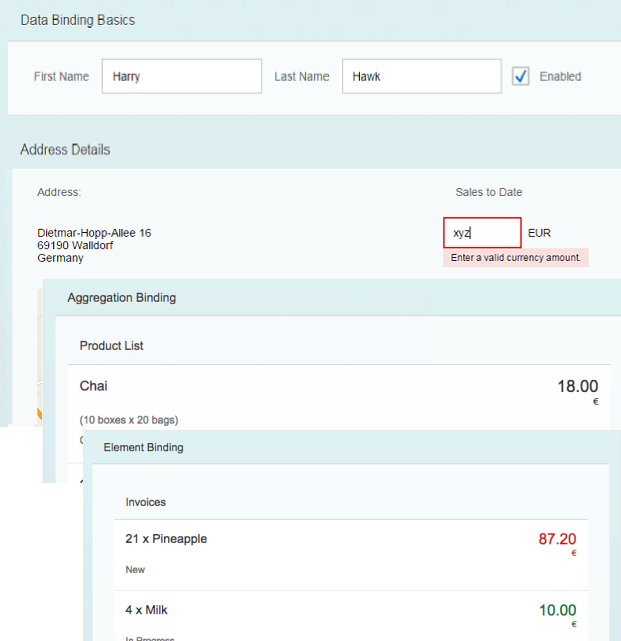Viewport: 621px width, 641px height.
Task: Click the '(10 boxes x 20 bags)' description
Action: [x=129, y=419]
